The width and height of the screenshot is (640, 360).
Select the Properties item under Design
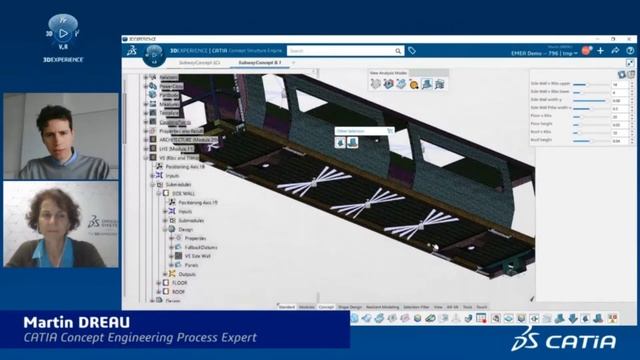pos(195,238)
